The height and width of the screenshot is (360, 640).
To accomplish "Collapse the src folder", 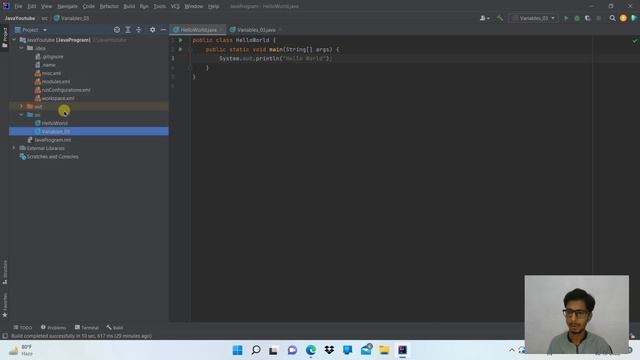I will coord(21,115).
